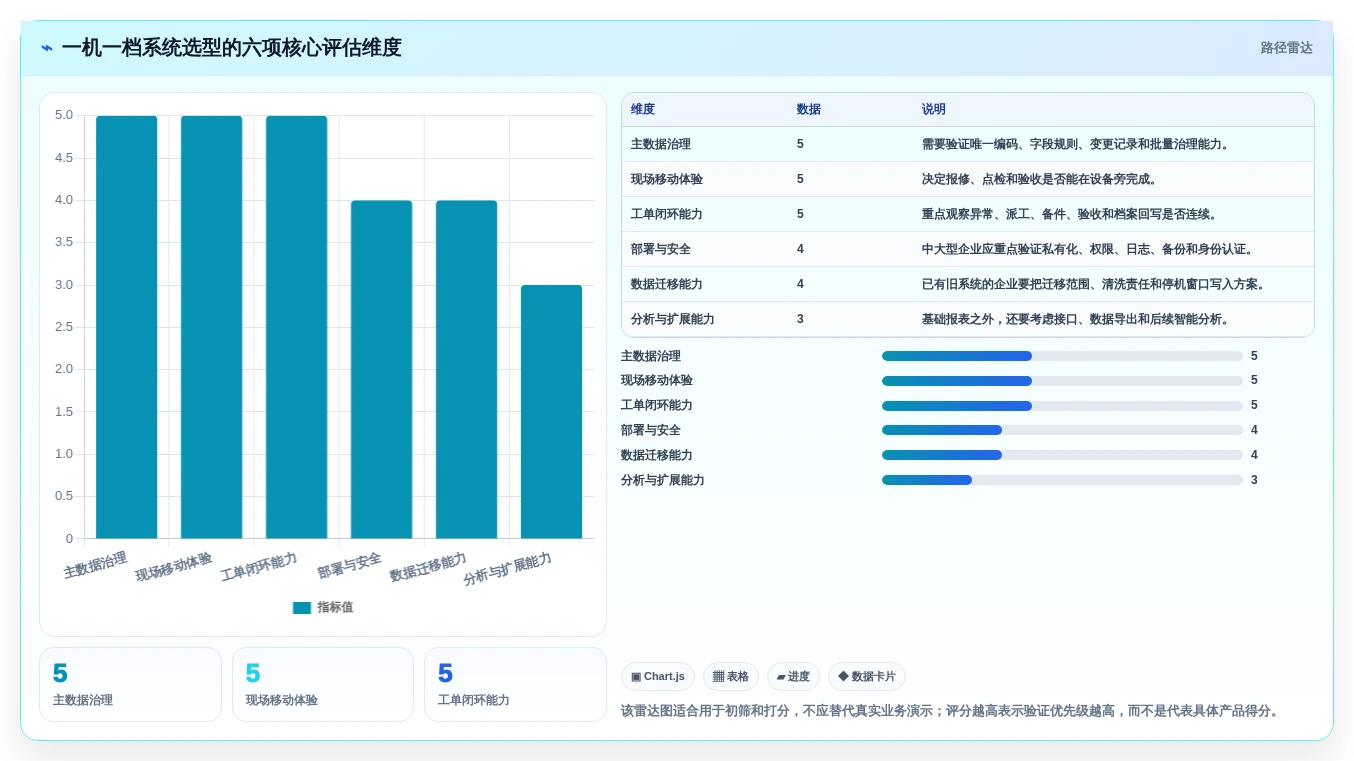Click the 分析与扩展能力 progress bar
This screenshot has height=761, width=1354.
coord(1062,480)
